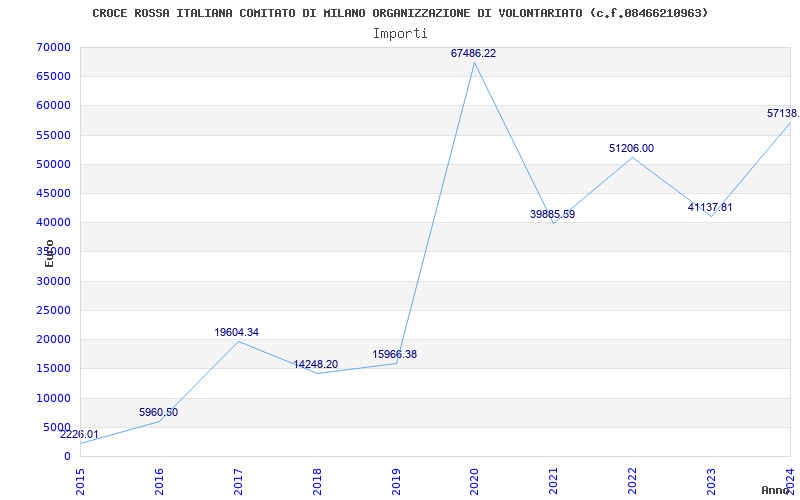800x500 pixels.
Task: Click the 2017 x-axis label
Action: 238,482
